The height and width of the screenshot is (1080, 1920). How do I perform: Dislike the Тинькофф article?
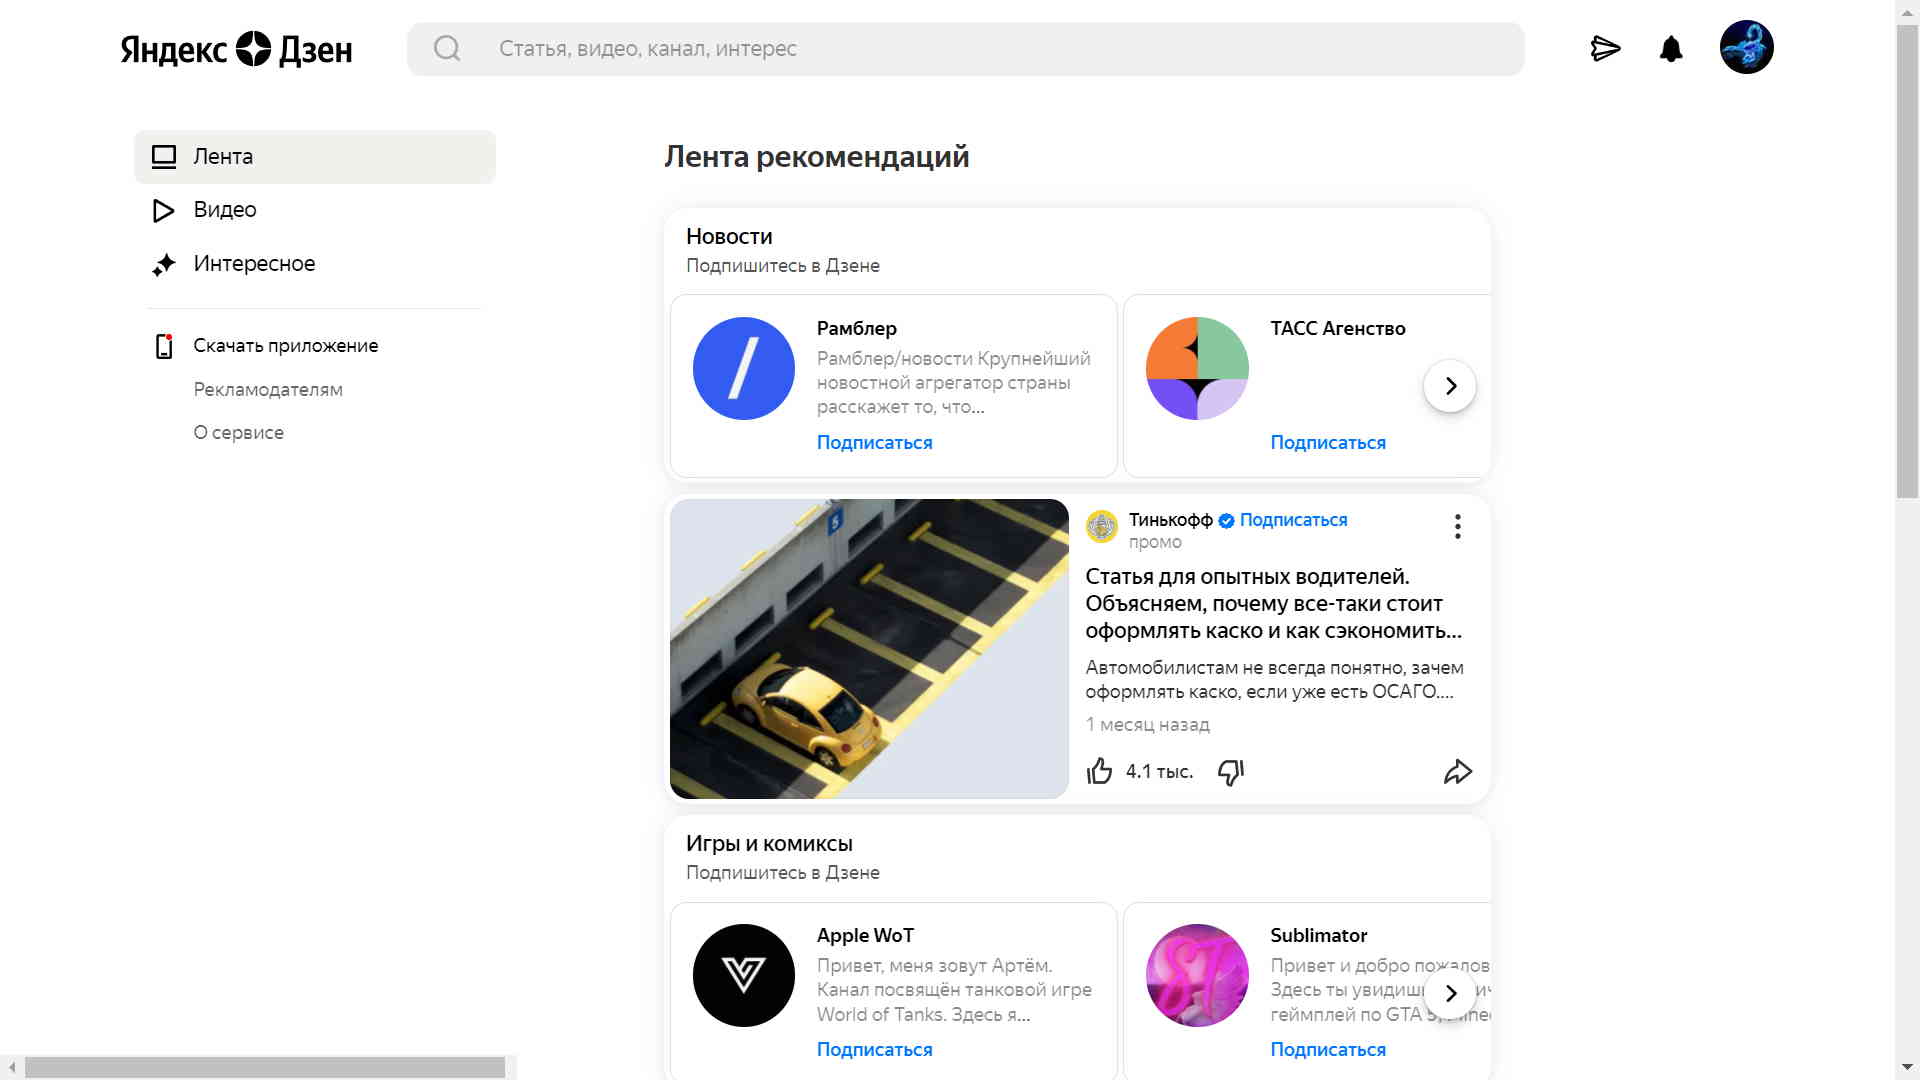(x=1231, y=772)
